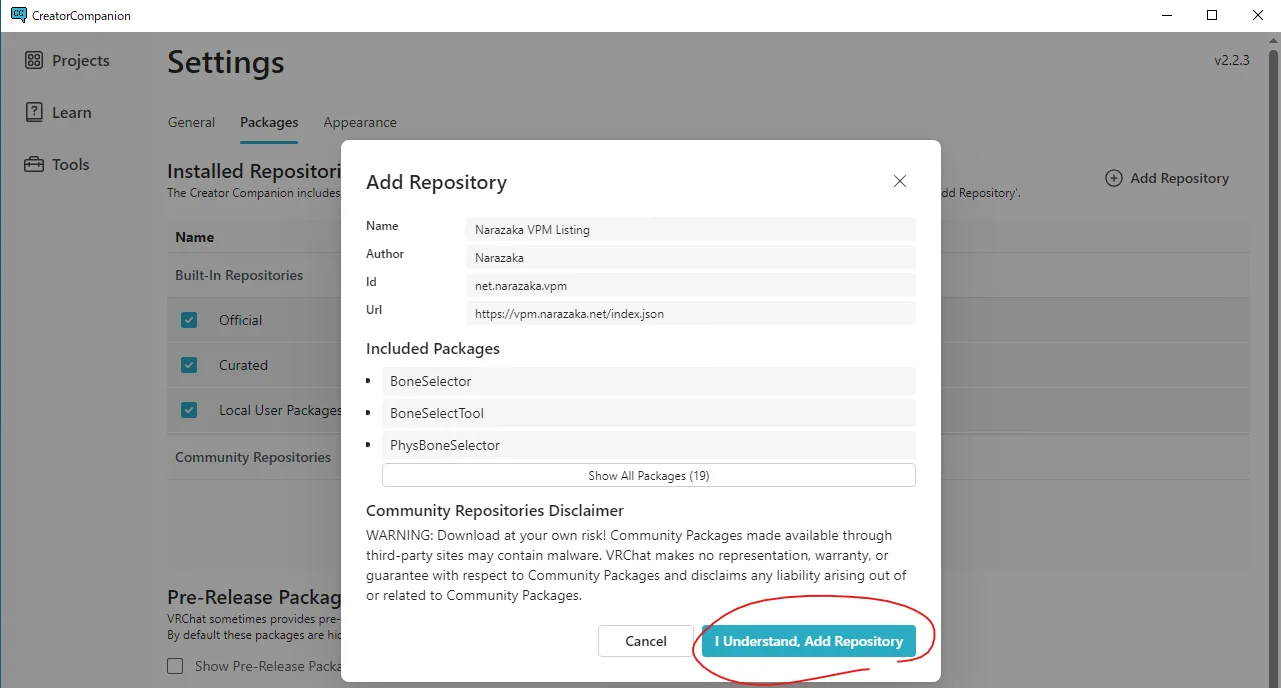Viewport: 1281px width, 688px height.
Task: Click the repository Url field
Action: pos(690,313)
